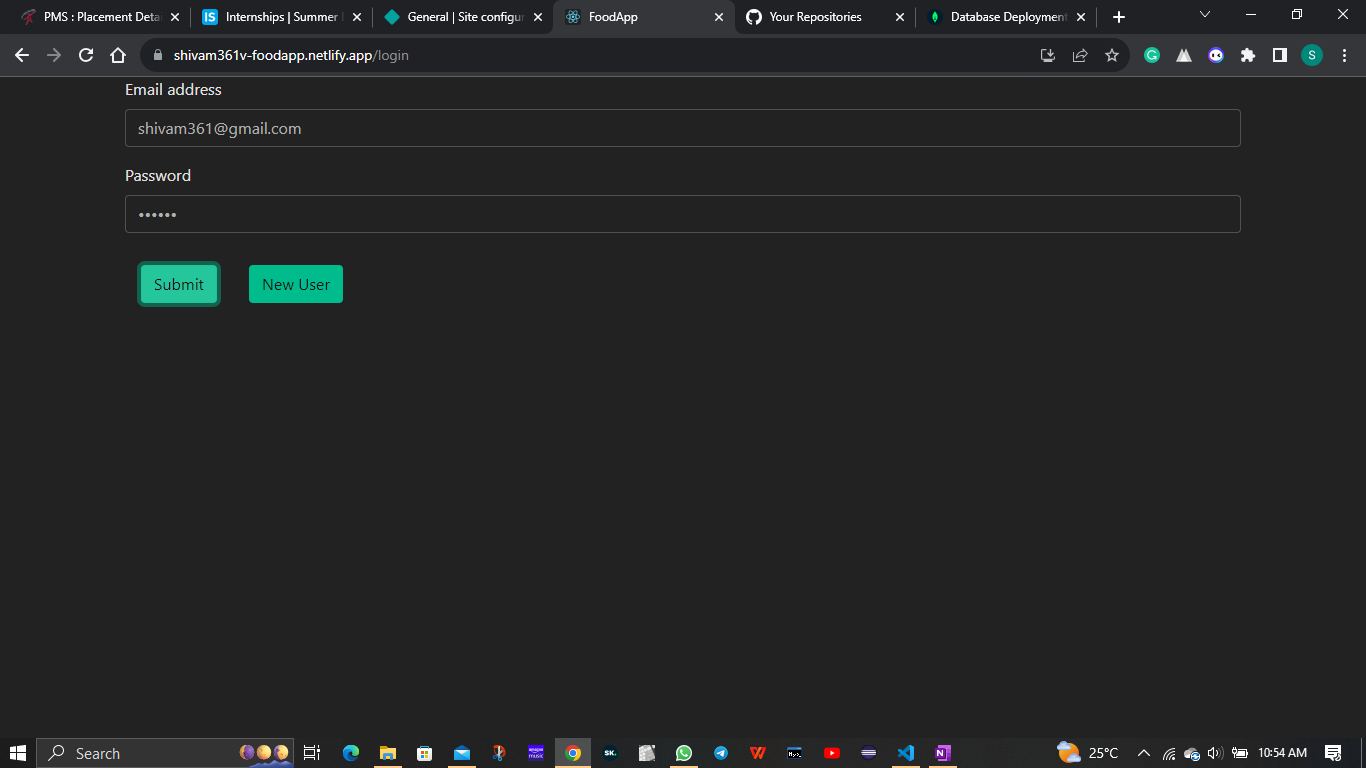Viewport: 1366px width, 768px height.
Task: Open the tab search chevron
Action: click(x=1205, y=16)
